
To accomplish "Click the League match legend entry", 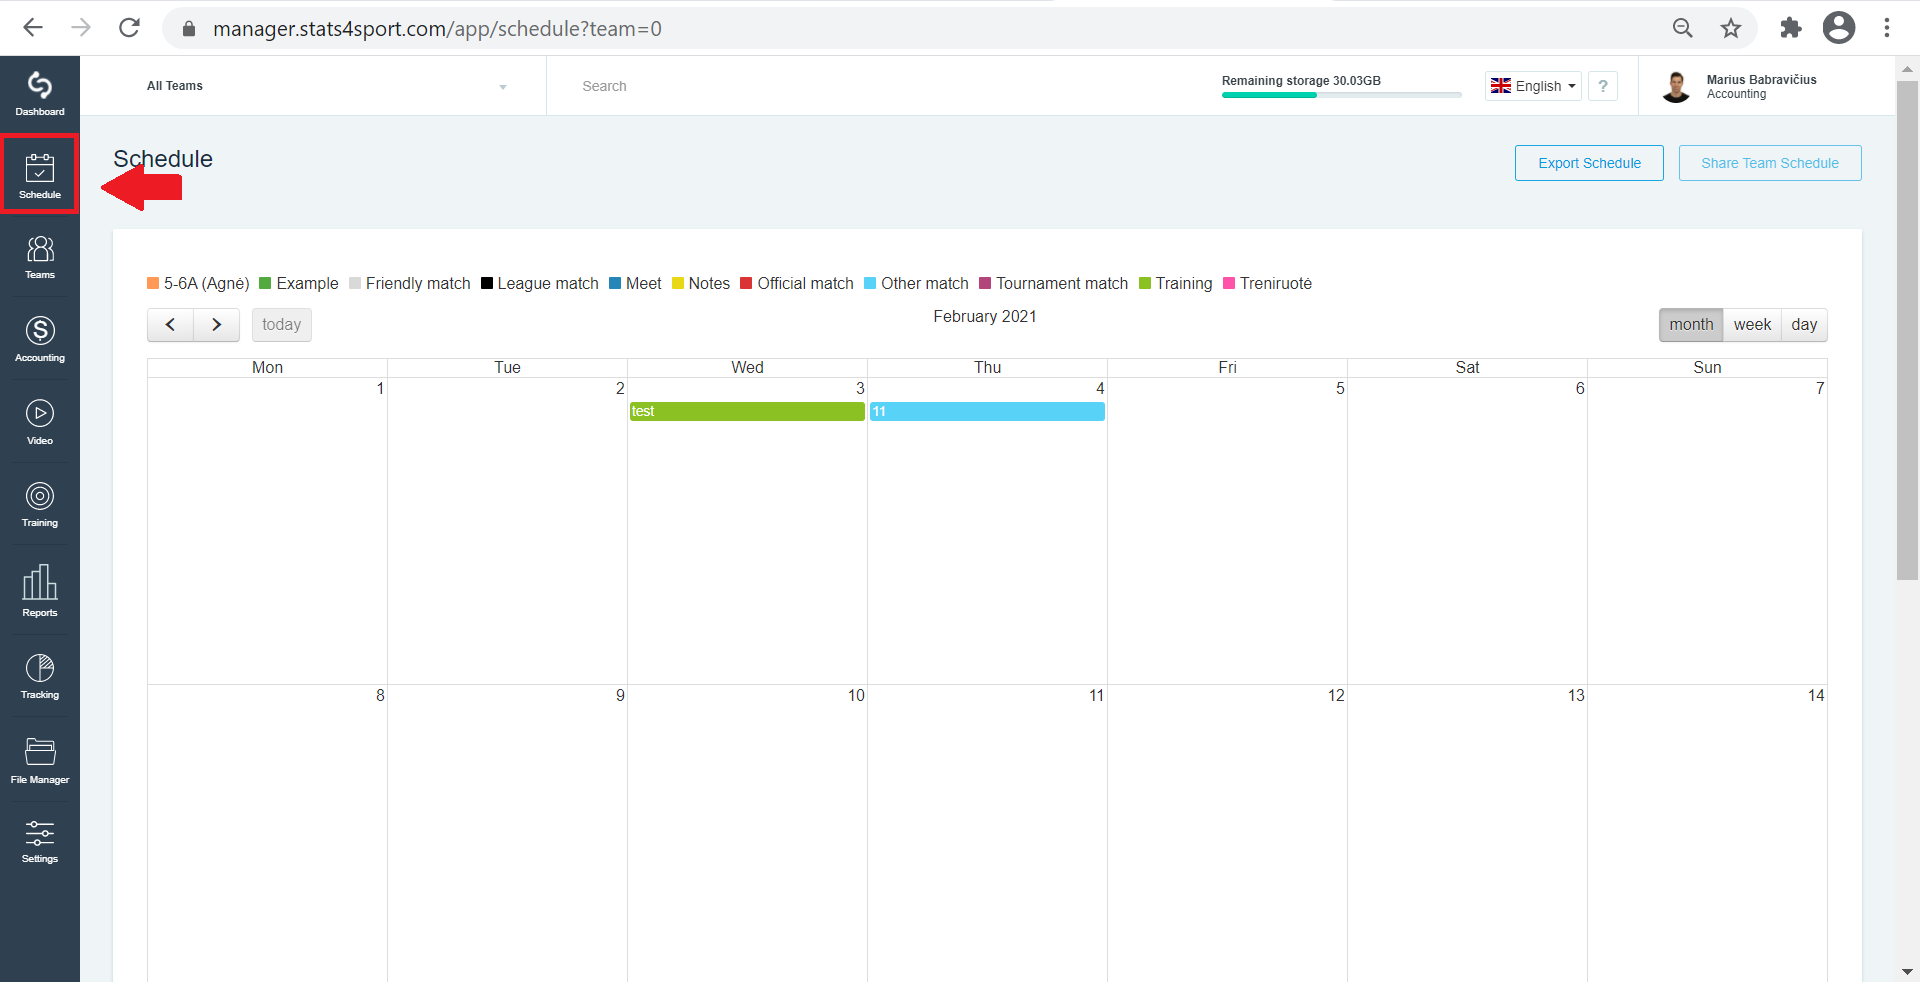I will point(540,284).
